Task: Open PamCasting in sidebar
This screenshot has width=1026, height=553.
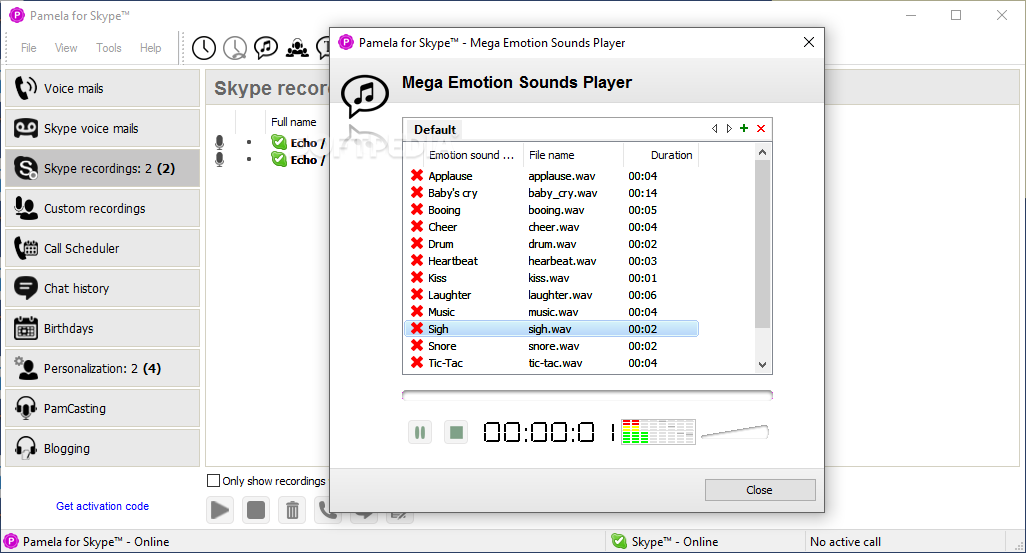Action: click(103, 408)
